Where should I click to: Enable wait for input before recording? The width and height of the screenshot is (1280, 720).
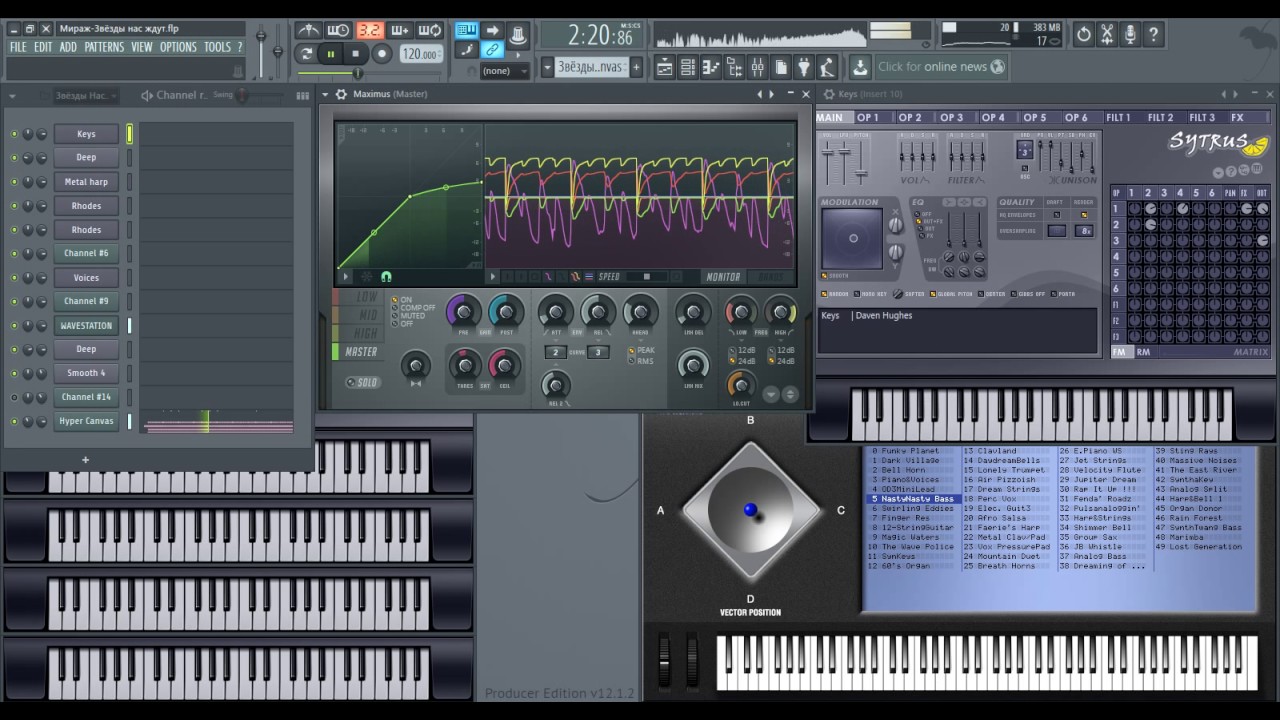[339, 31]
